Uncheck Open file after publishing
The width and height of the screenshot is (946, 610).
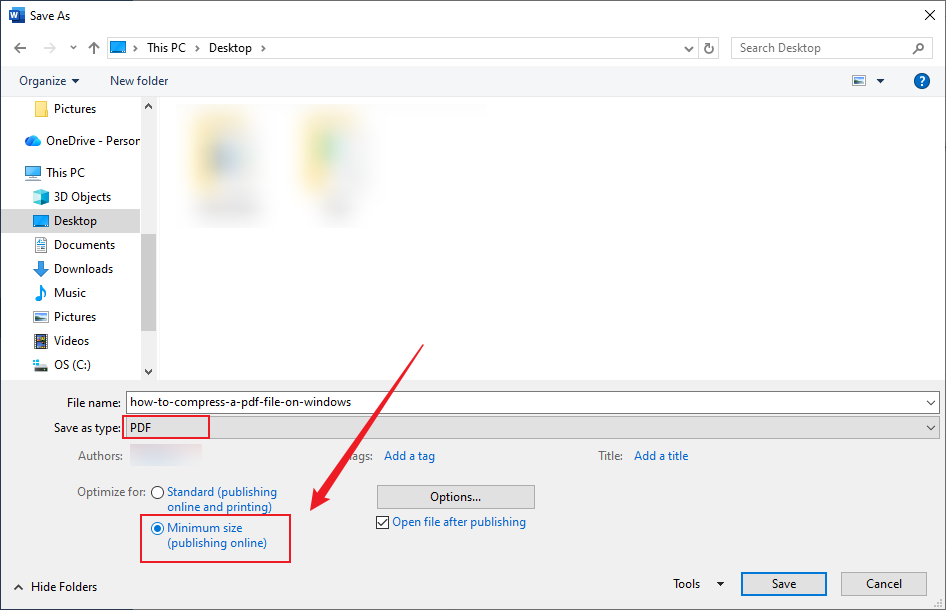(x=382, y=521)
